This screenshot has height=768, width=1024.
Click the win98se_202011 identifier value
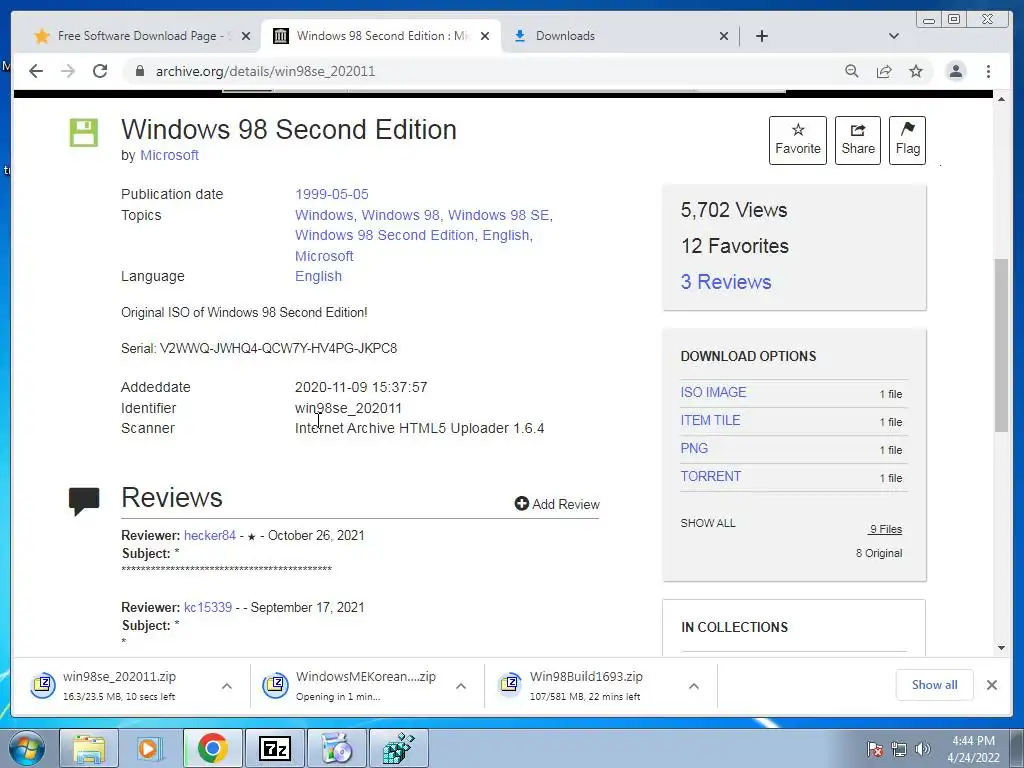[x=348, y=408]
